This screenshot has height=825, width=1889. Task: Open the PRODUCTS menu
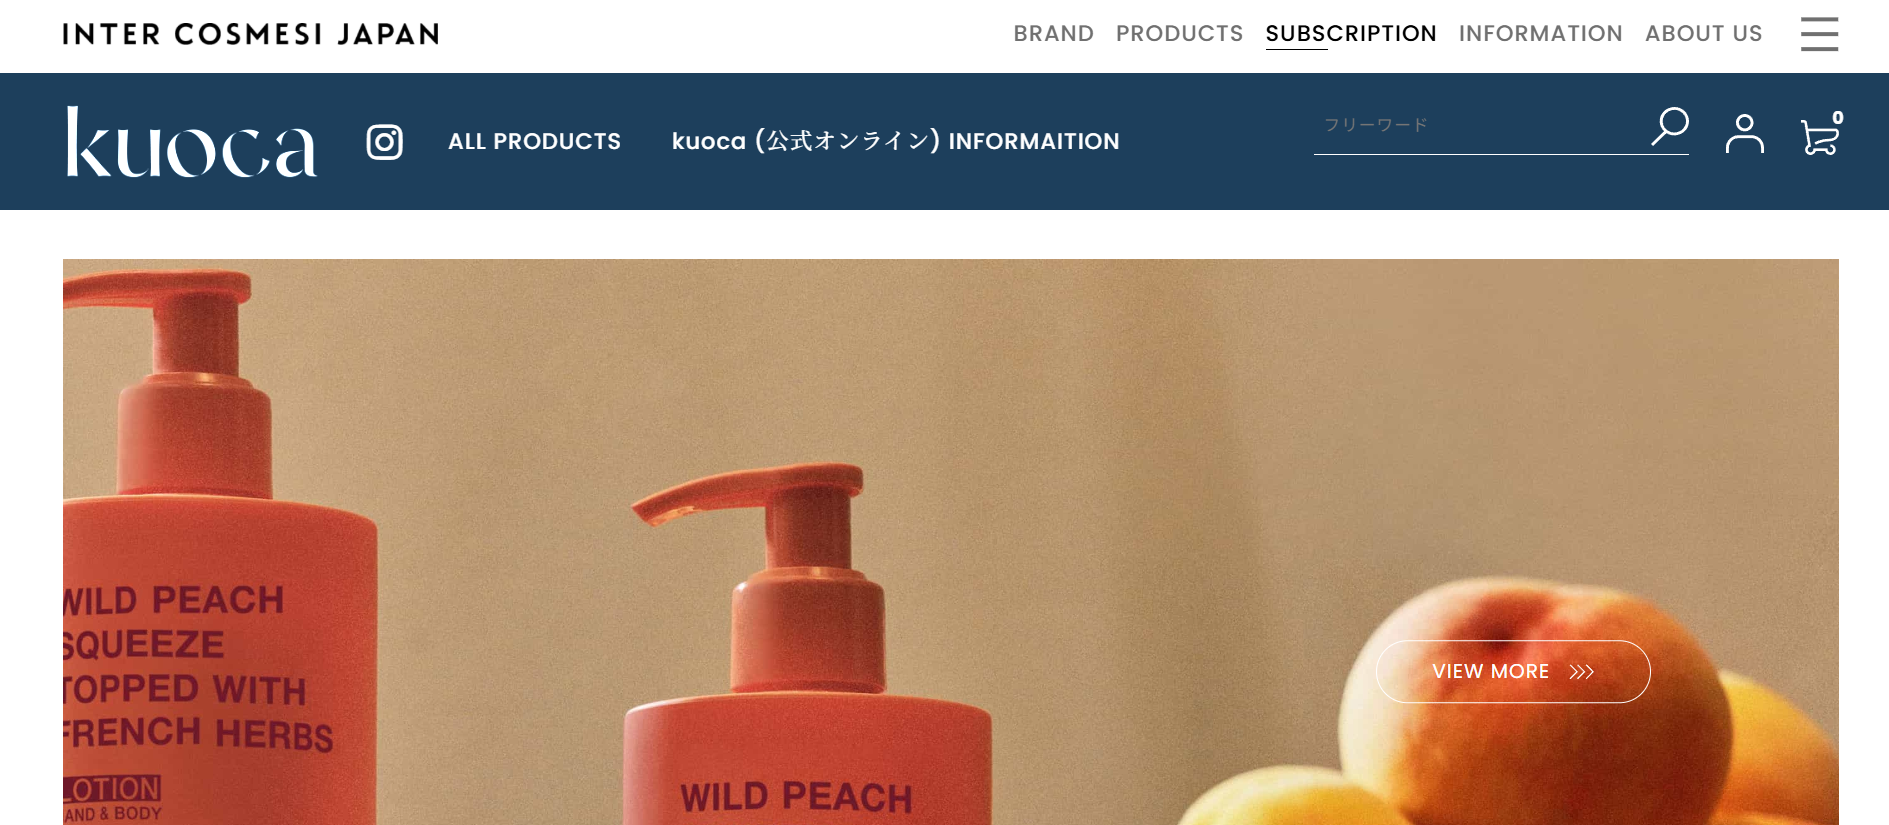[x=1179, y=34]
